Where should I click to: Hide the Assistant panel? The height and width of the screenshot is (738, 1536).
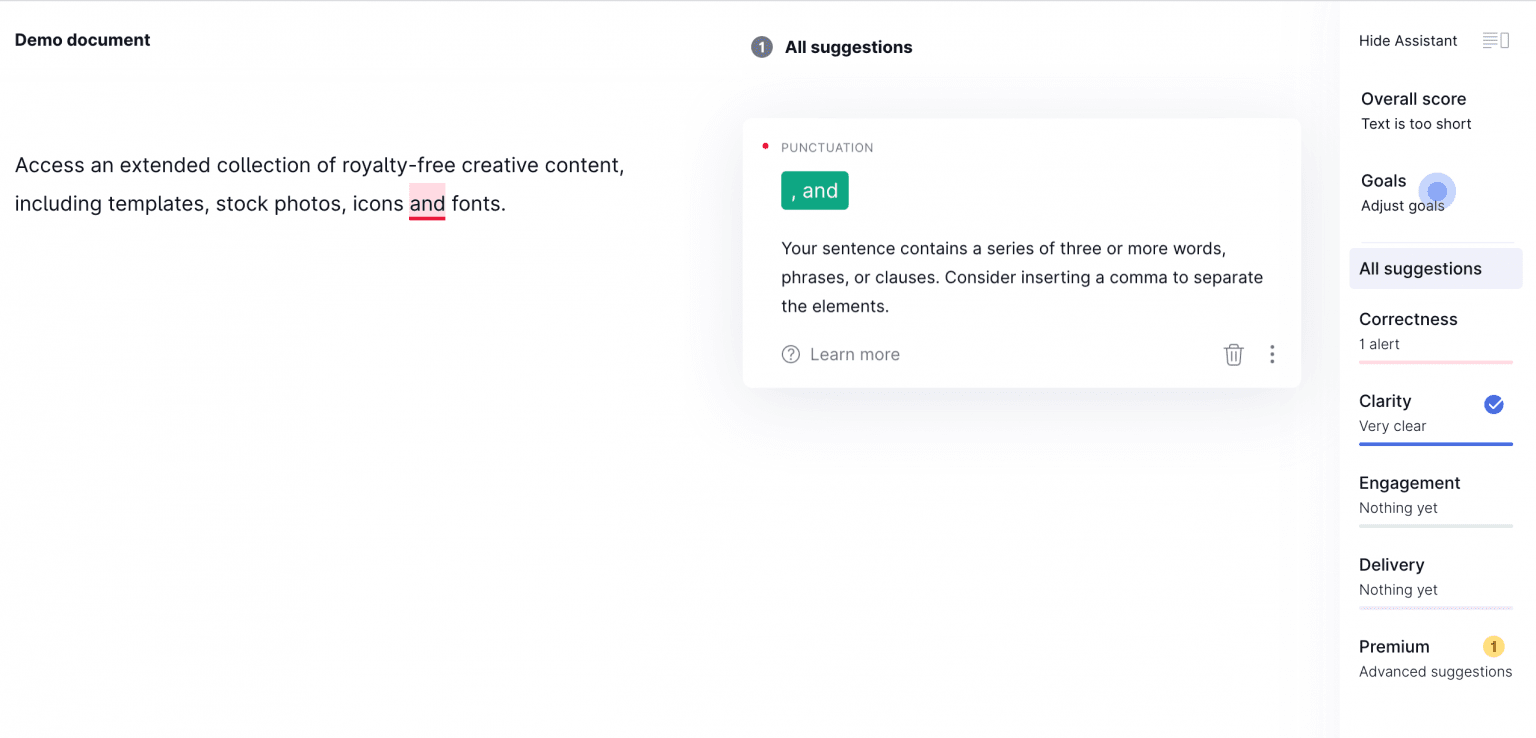(1408, 40)
